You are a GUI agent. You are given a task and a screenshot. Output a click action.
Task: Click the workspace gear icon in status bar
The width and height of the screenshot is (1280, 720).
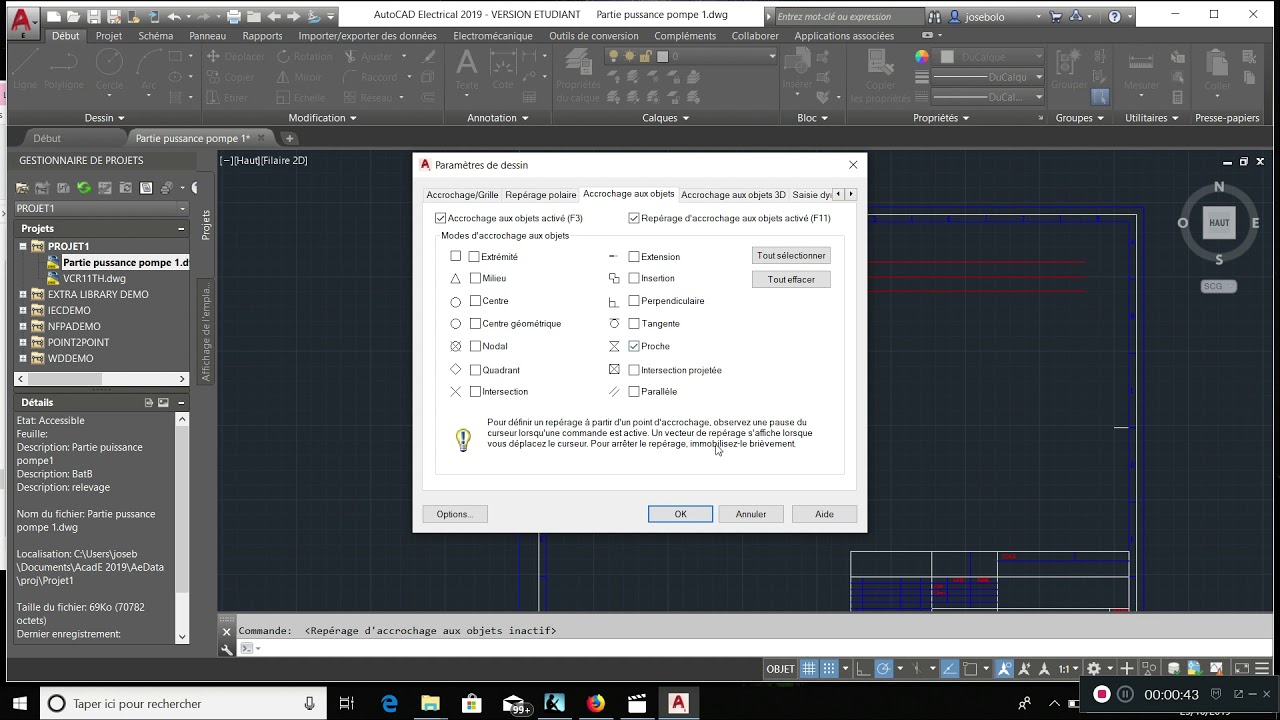pos(1093,669)
